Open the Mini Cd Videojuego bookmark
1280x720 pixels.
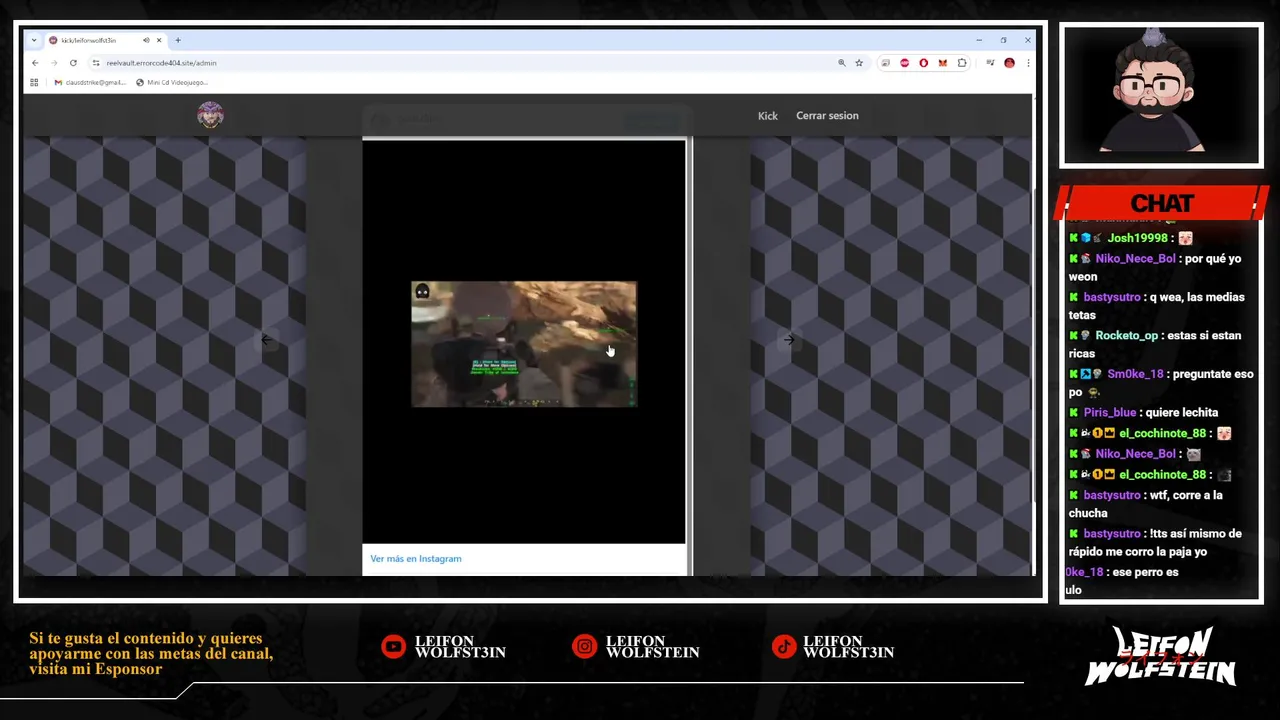tap(172, 82)
